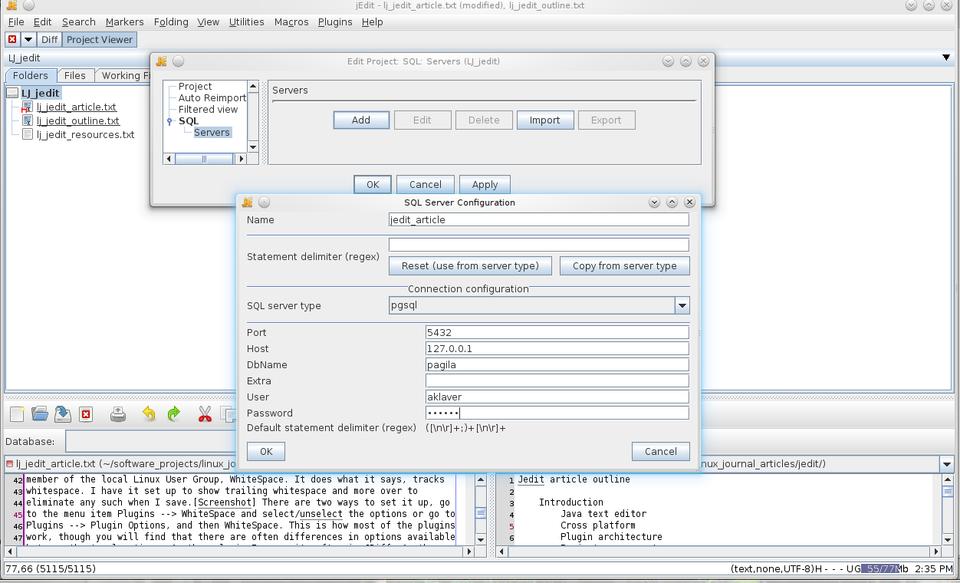
Task: Click the Open File folder icon
Action: click(x=40, y=414)
